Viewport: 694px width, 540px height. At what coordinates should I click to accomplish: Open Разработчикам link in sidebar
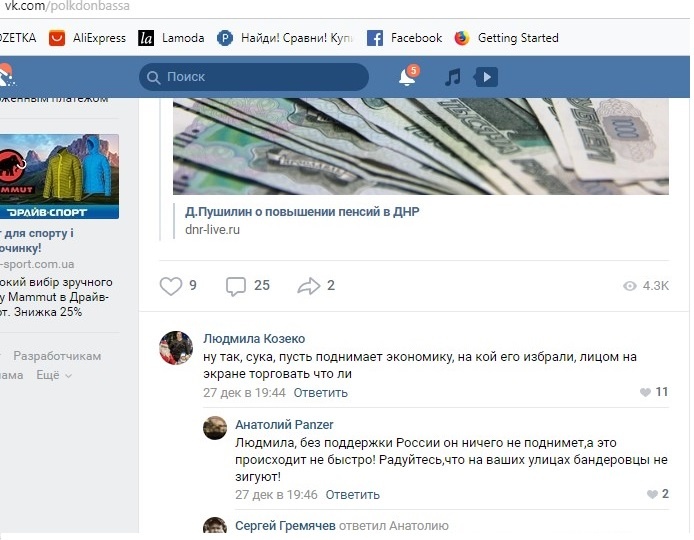(57, 356)
